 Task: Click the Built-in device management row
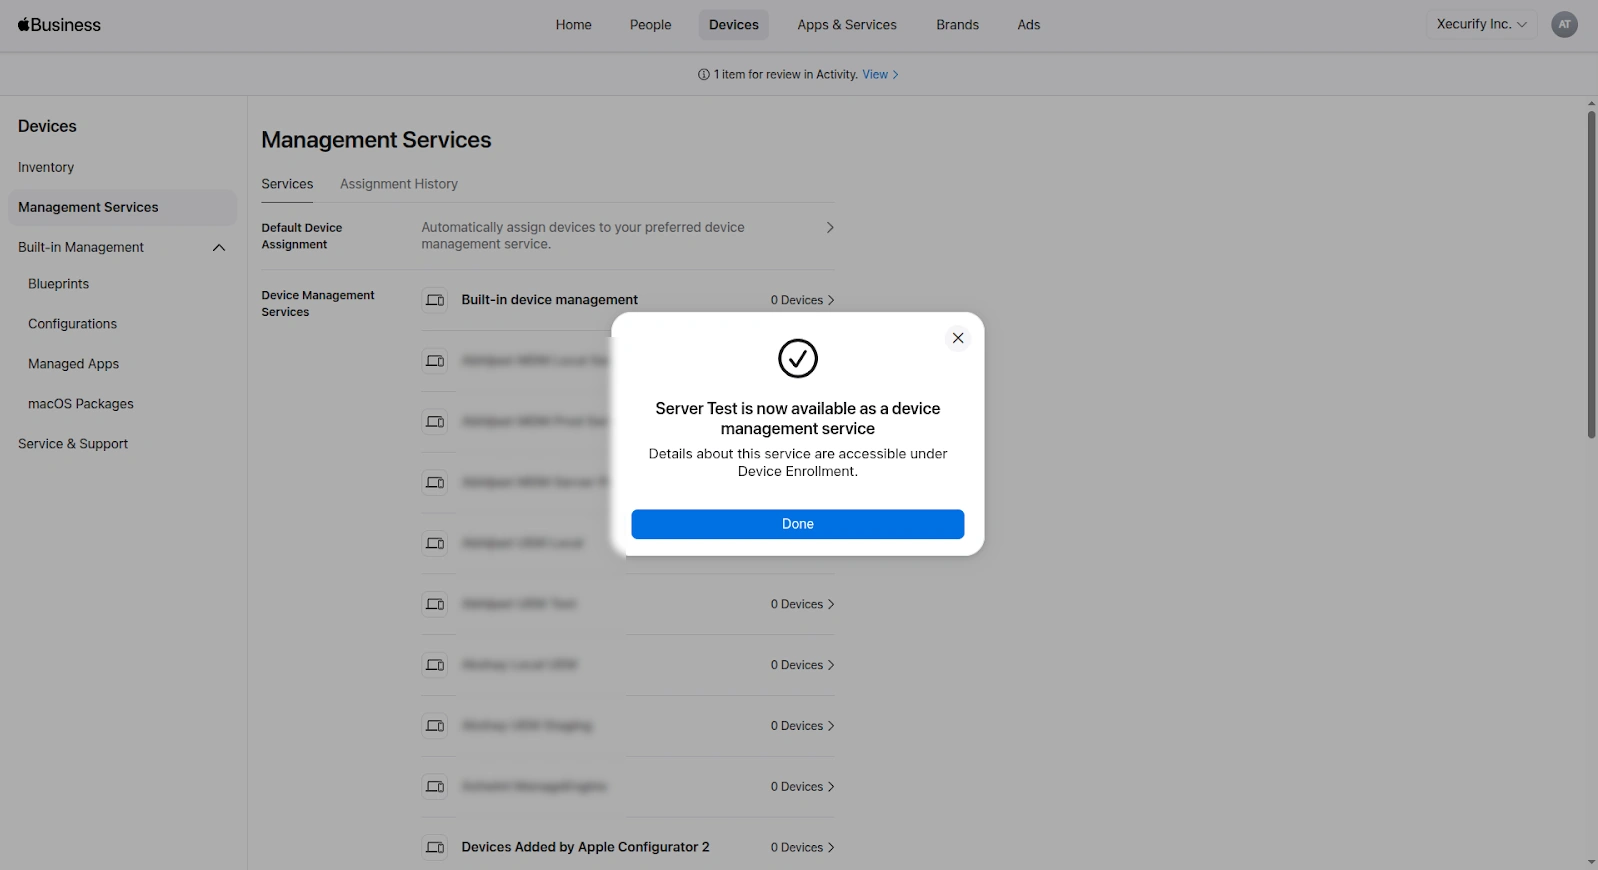(x=628, y=300)
